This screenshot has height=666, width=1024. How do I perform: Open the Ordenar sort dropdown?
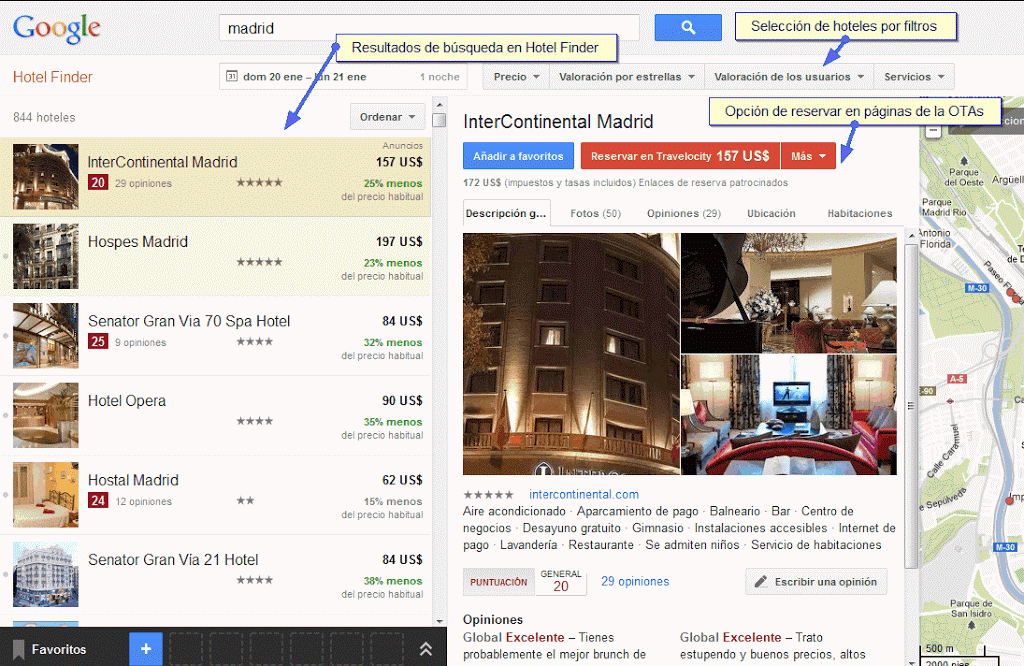387,117
